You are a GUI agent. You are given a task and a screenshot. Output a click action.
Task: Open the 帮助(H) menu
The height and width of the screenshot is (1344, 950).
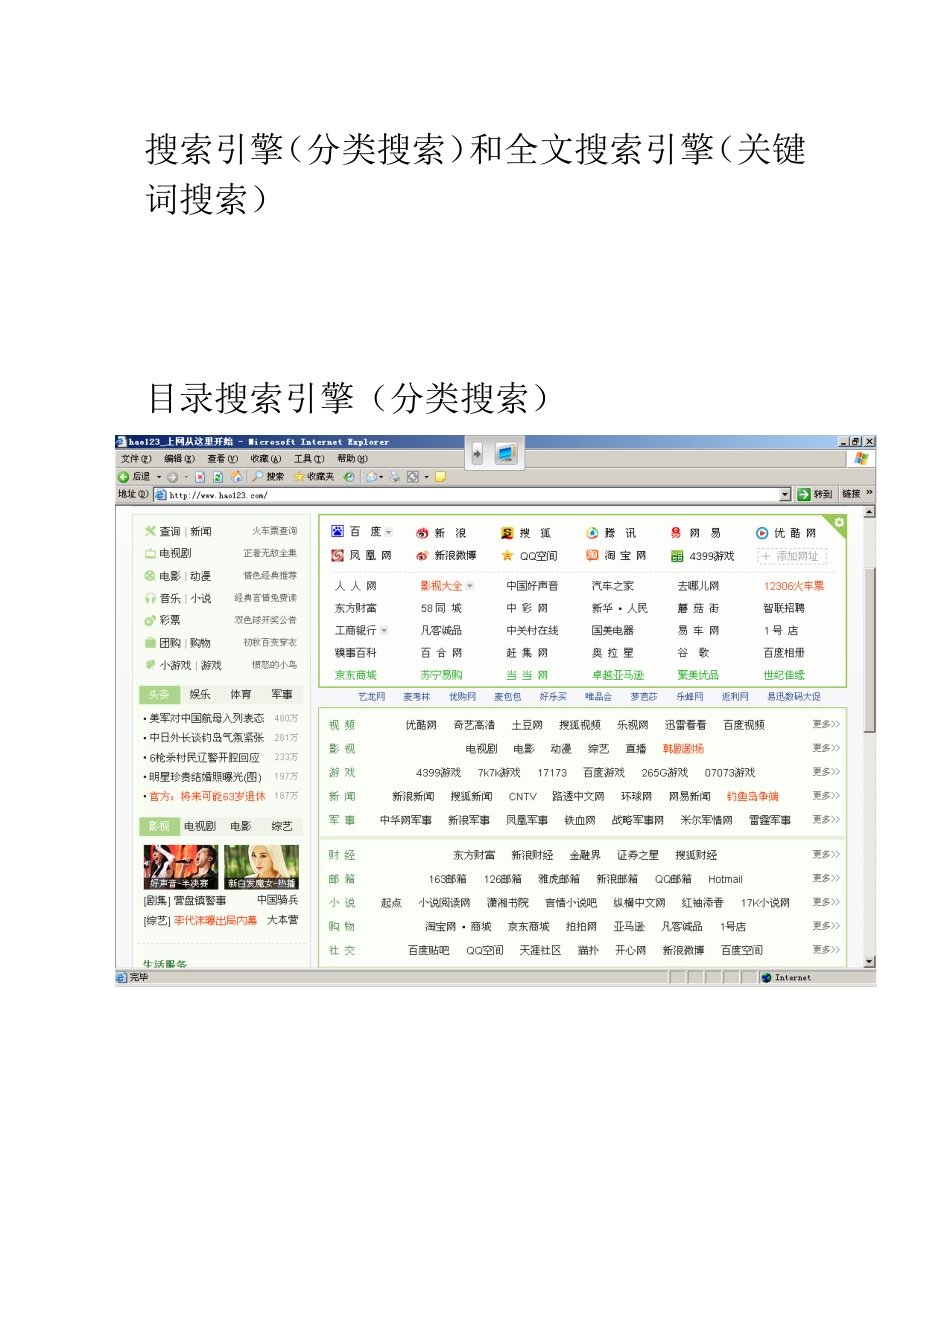[x=352, y=459]
